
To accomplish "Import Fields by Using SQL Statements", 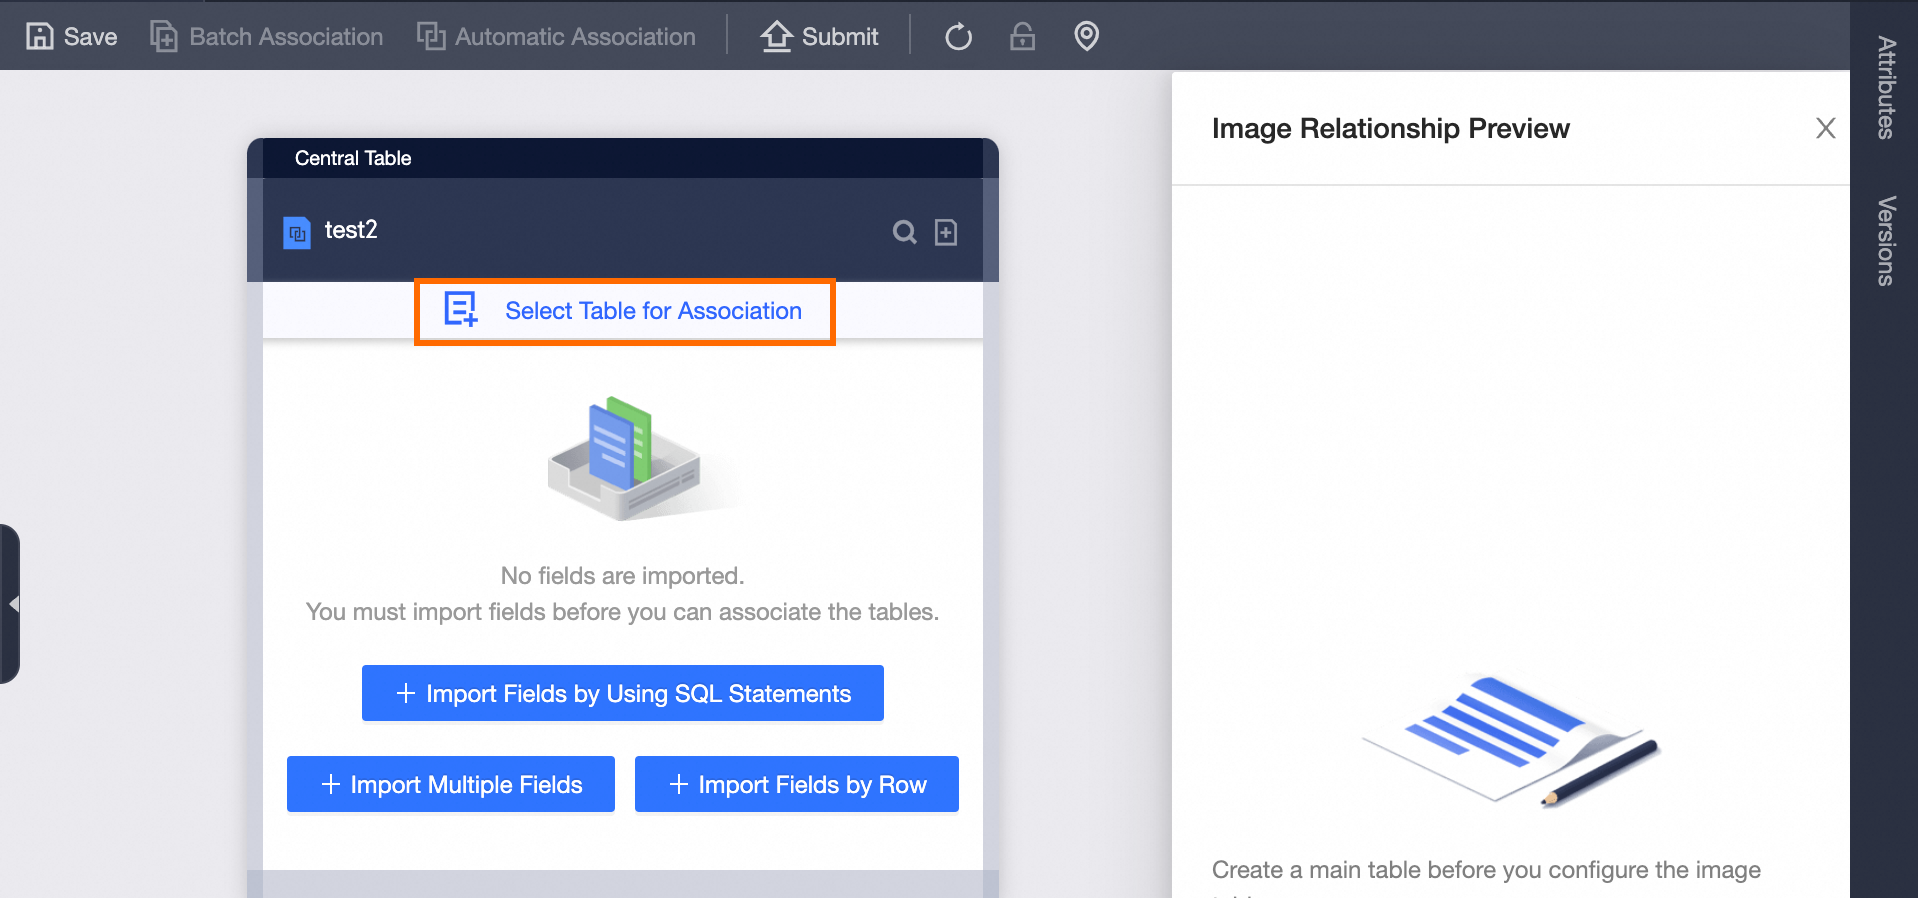I will coord(623,693).
